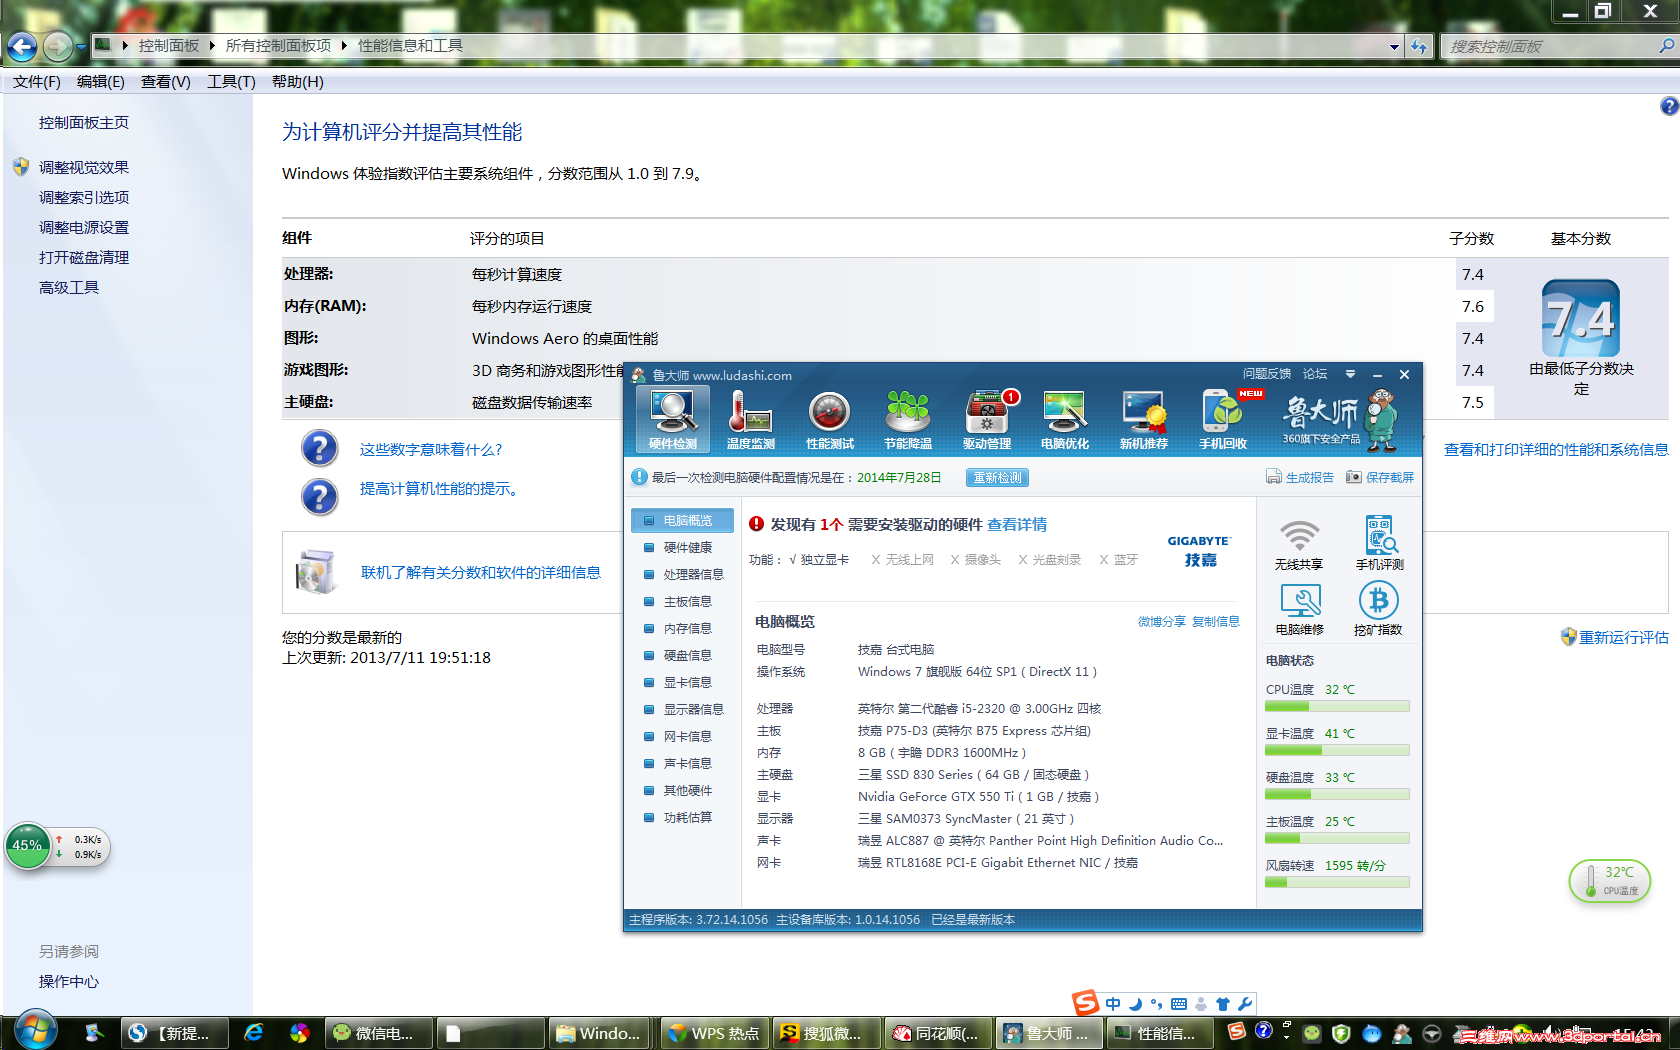1680x1050 pixels.
Task: Open 调整索引选项 sidebar link
Action: click(84, 197)
